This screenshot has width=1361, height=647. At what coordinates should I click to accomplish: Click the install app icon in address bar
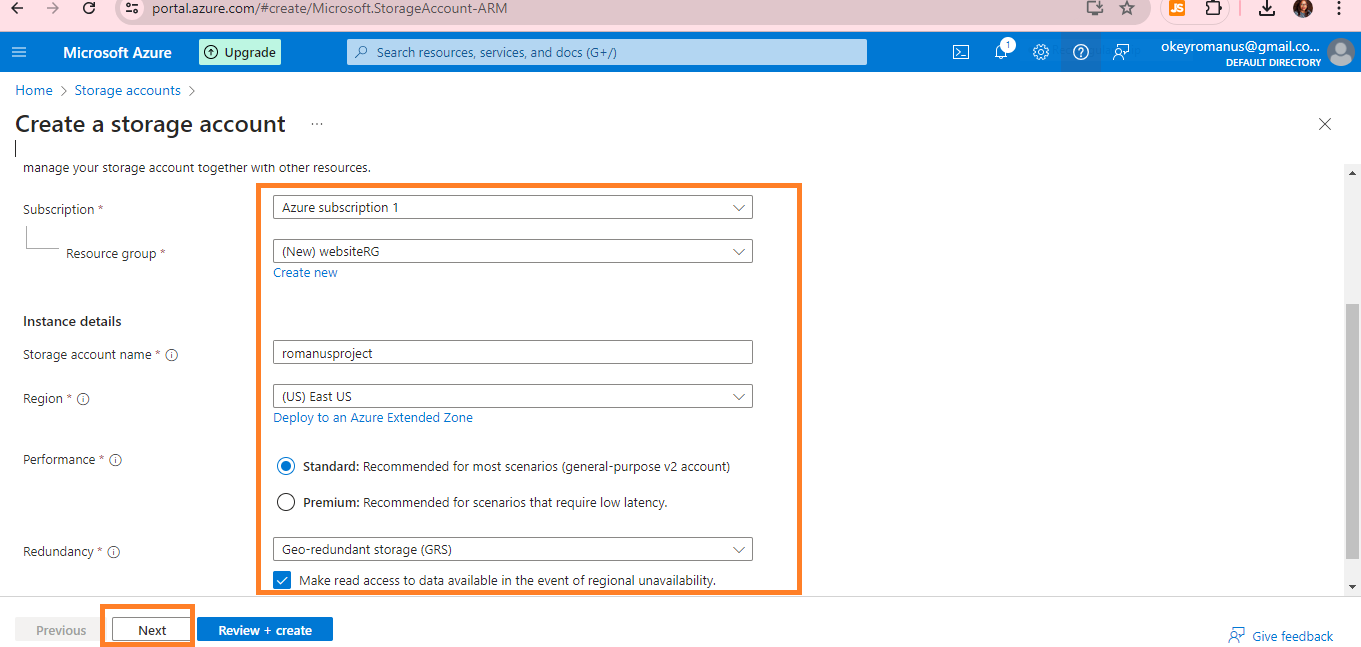pyautogui.click(x=1094, y=8)
